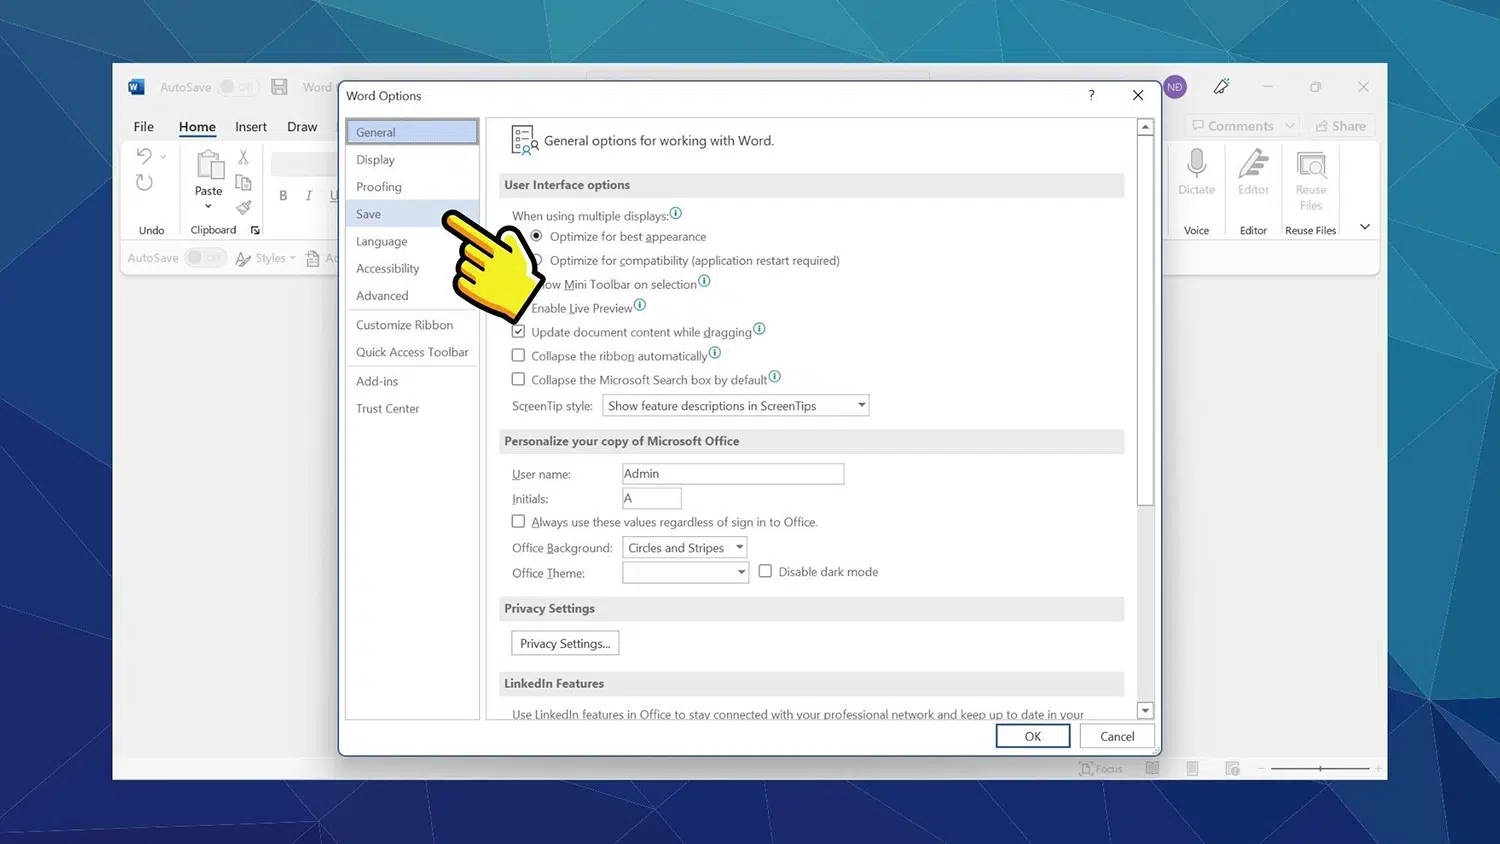Viewport: 1500px width, 844px height.
Task: Collapse ribbon using chevron at right
Action: pyautogui.click(x=1365, y=227)
